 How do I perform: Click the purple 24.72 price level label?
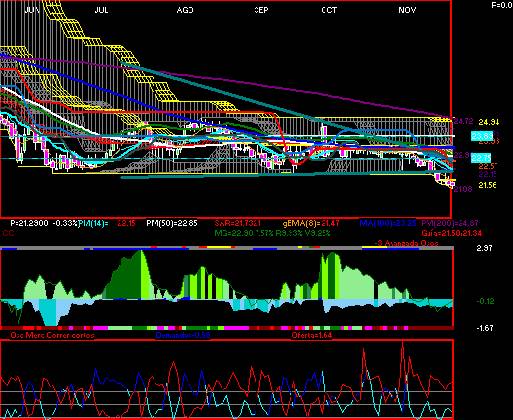tap(463, 121)
